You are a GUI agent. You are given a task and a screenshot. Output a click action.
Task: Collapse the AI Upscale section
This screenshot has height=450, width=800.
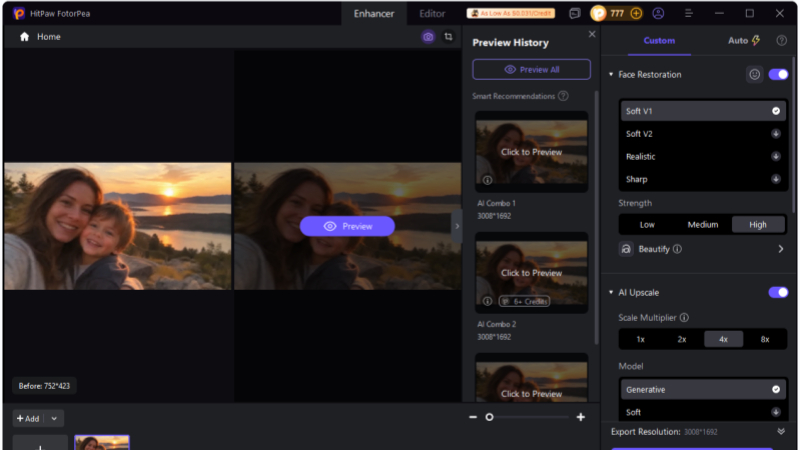[611, 292]
